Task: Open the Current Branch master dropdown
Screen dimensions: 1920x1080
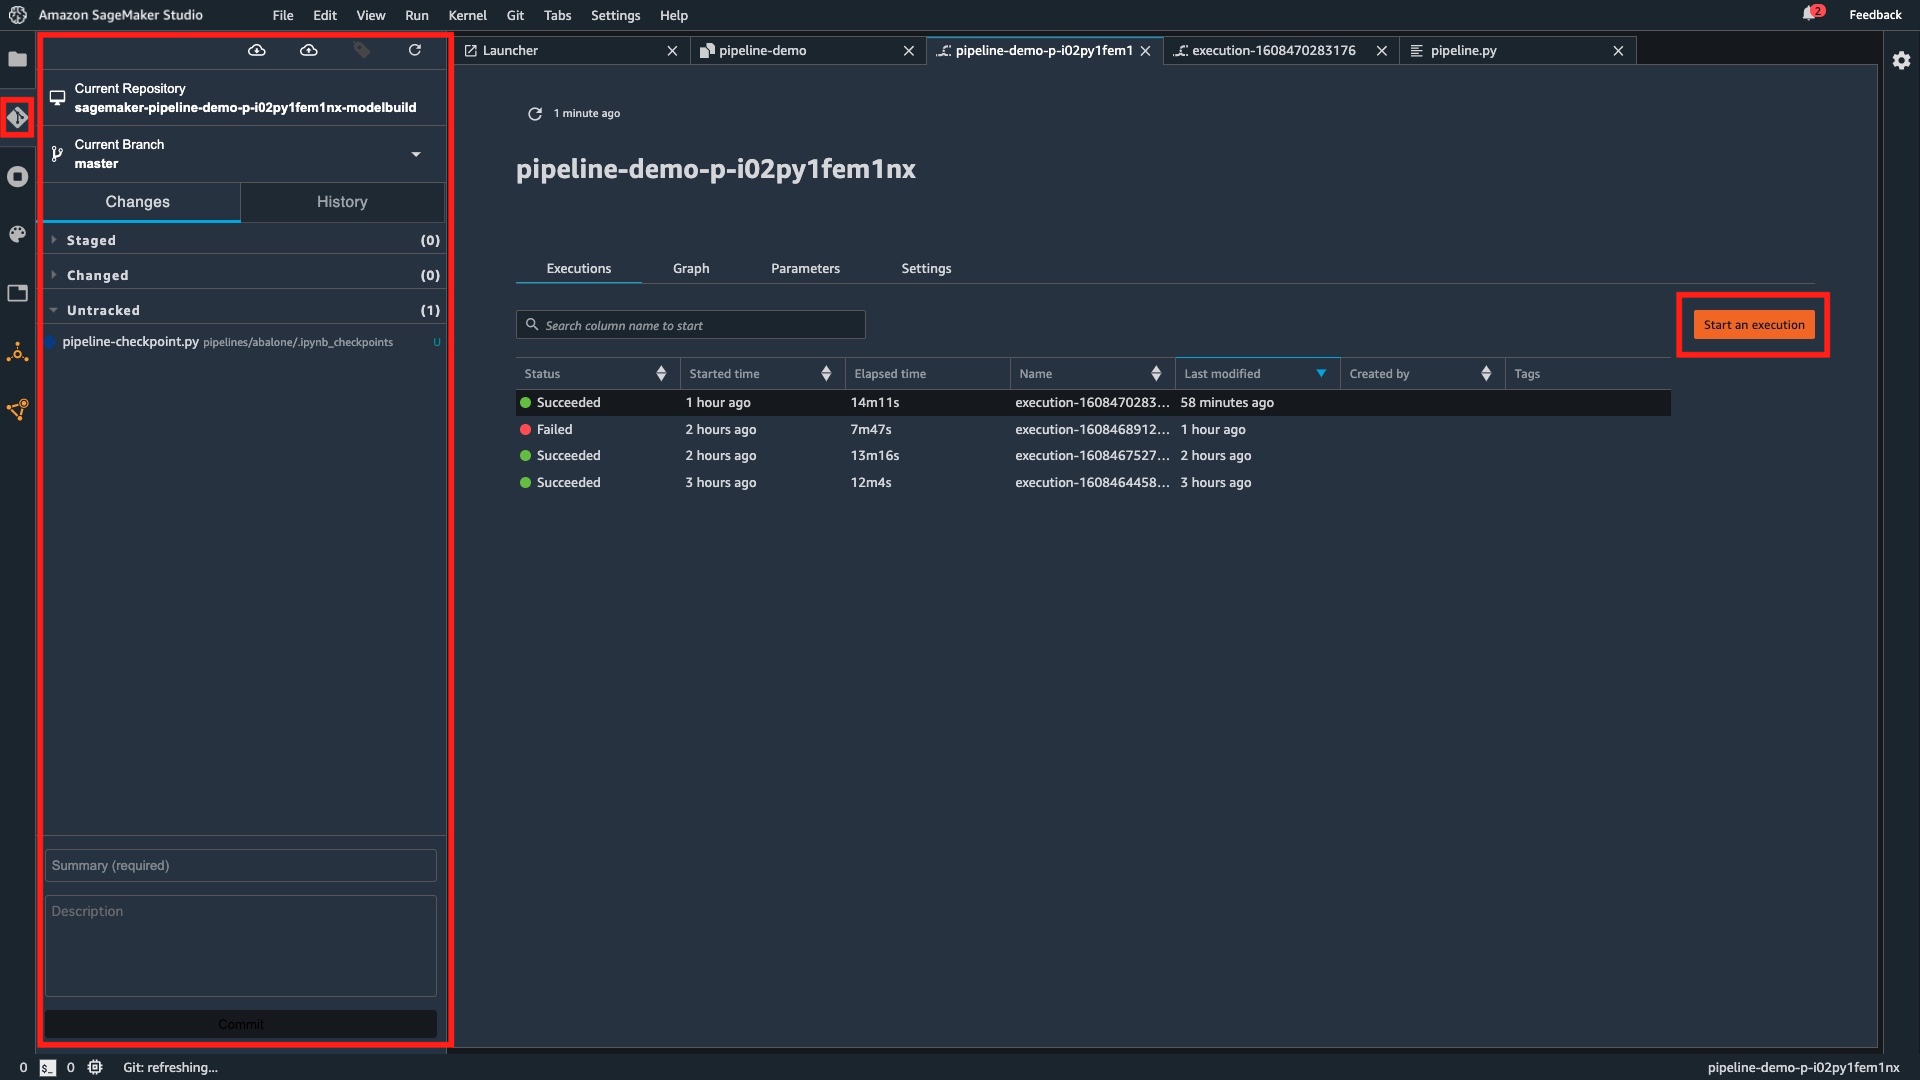Action: click(x=416, y=154)
